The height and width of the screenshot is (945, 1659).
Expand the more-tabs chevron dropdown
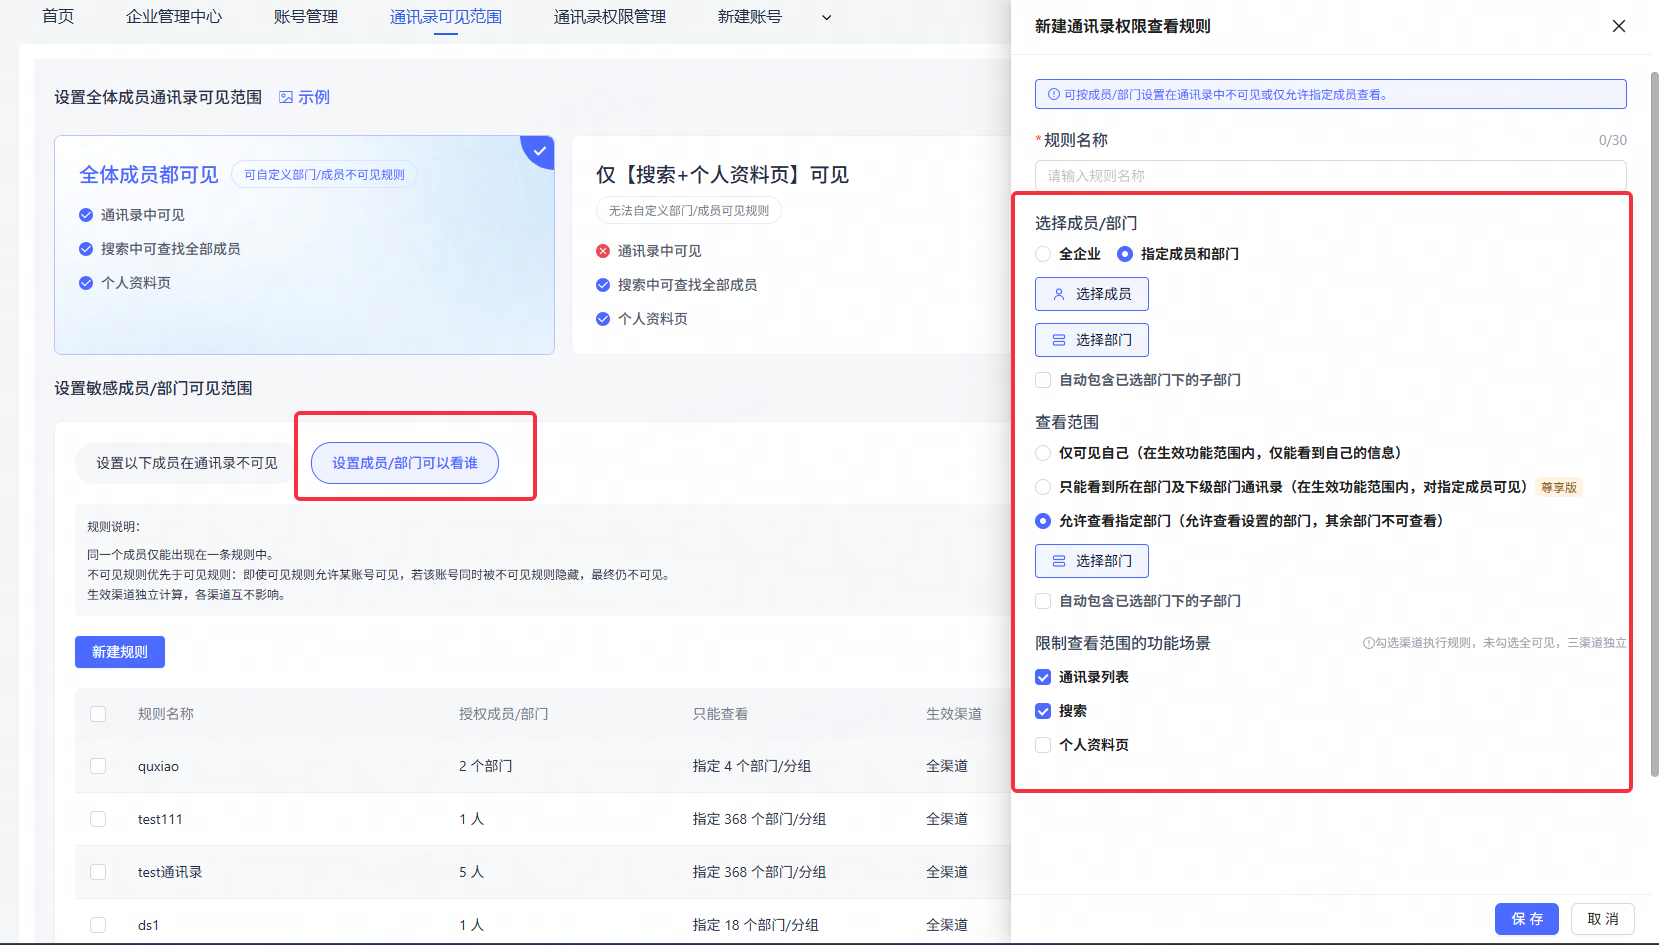pos(827,17)
